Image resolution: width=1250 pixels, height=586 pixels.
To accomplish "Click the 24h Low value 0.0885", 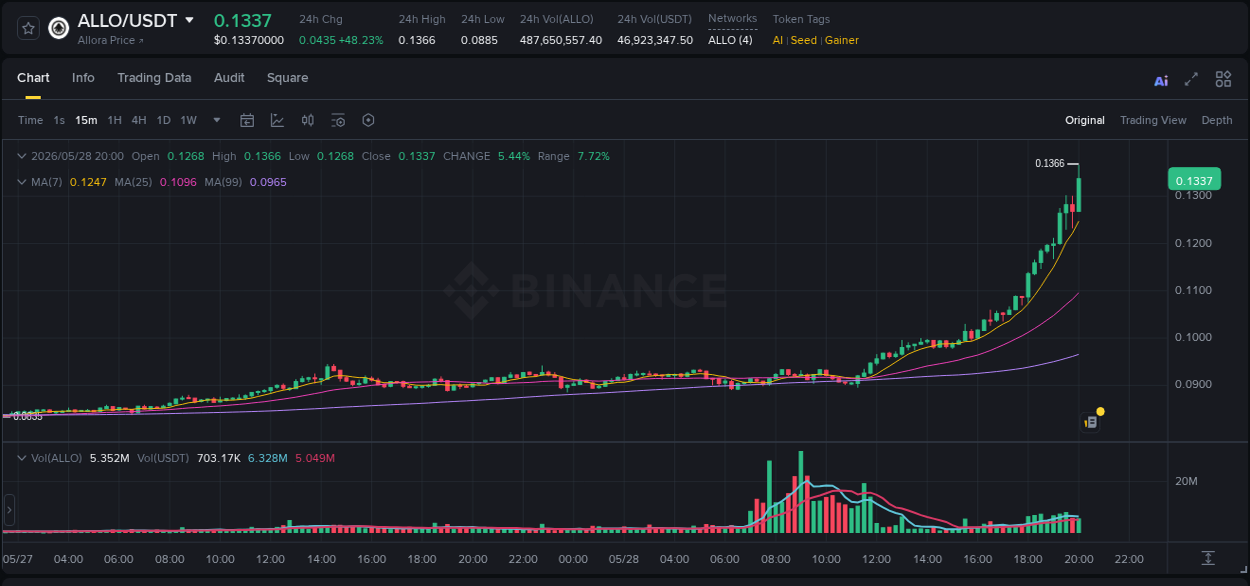I will click(x=480, y=40).
